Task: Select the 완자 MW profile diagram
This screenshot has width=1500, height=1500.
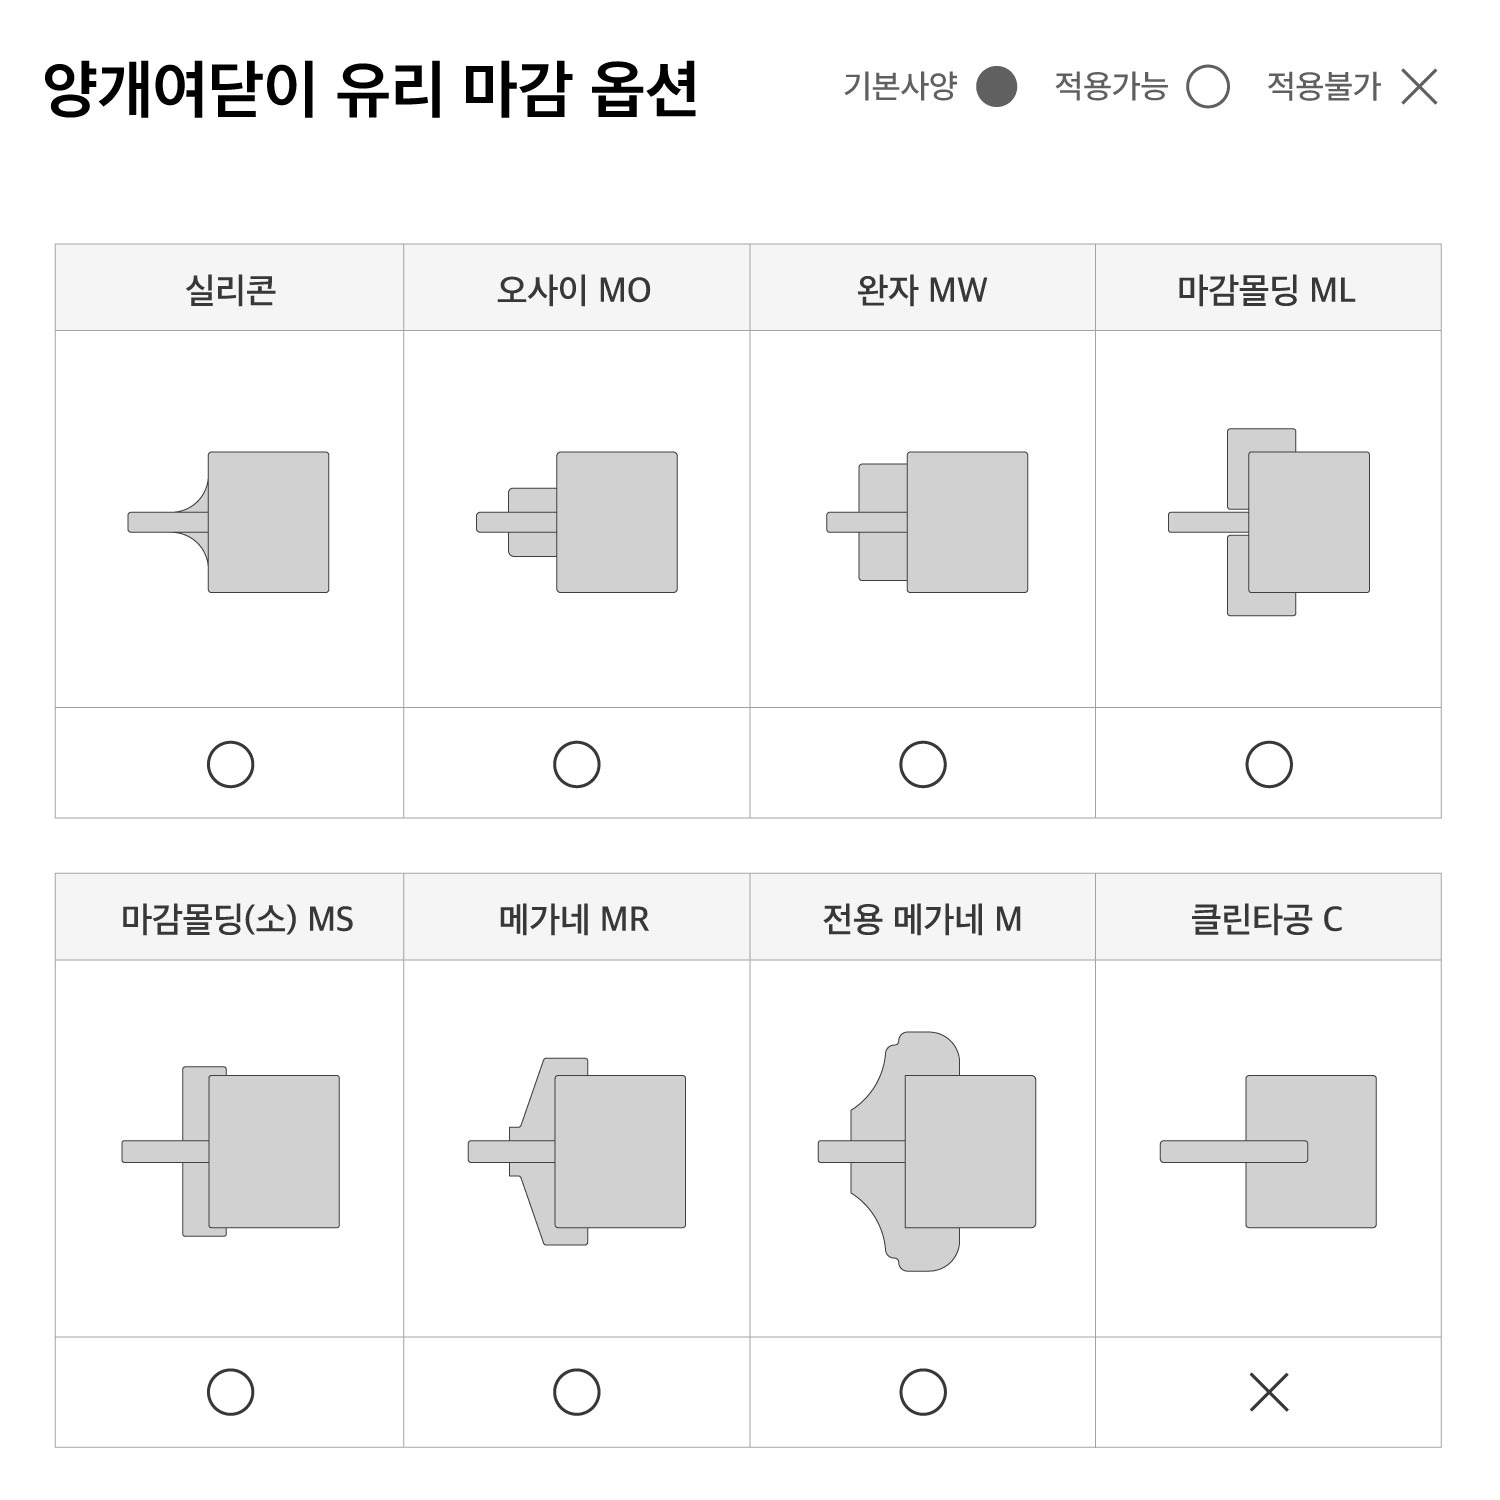Action: click(927, 521)
